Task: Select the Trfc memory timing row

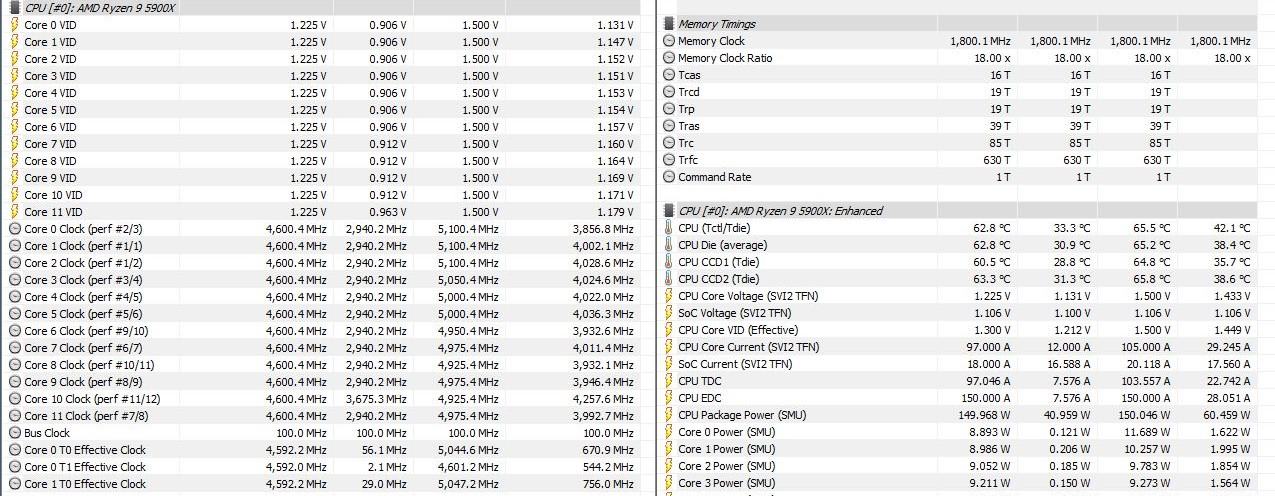Action: tap(688, 160)
